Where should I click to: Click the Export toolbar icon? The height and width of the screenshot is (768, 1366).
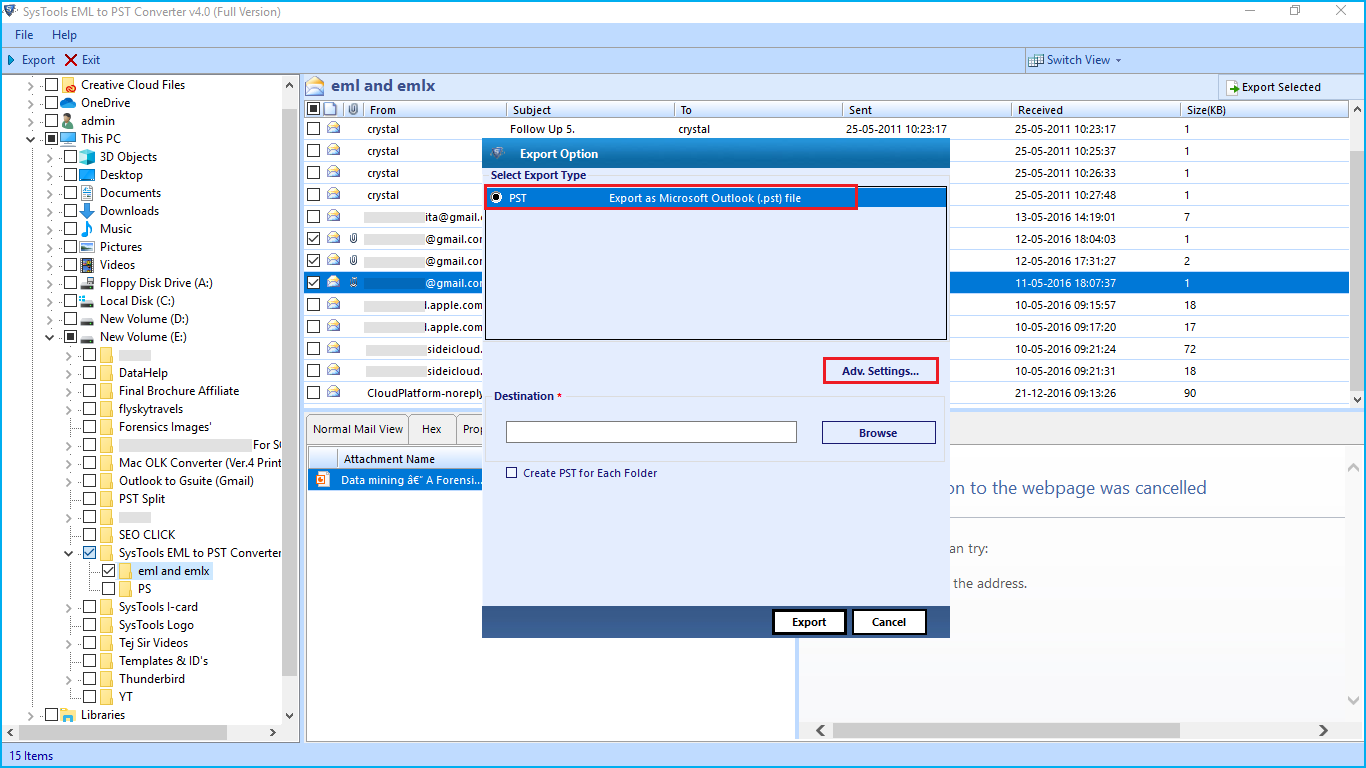(11, 60)
